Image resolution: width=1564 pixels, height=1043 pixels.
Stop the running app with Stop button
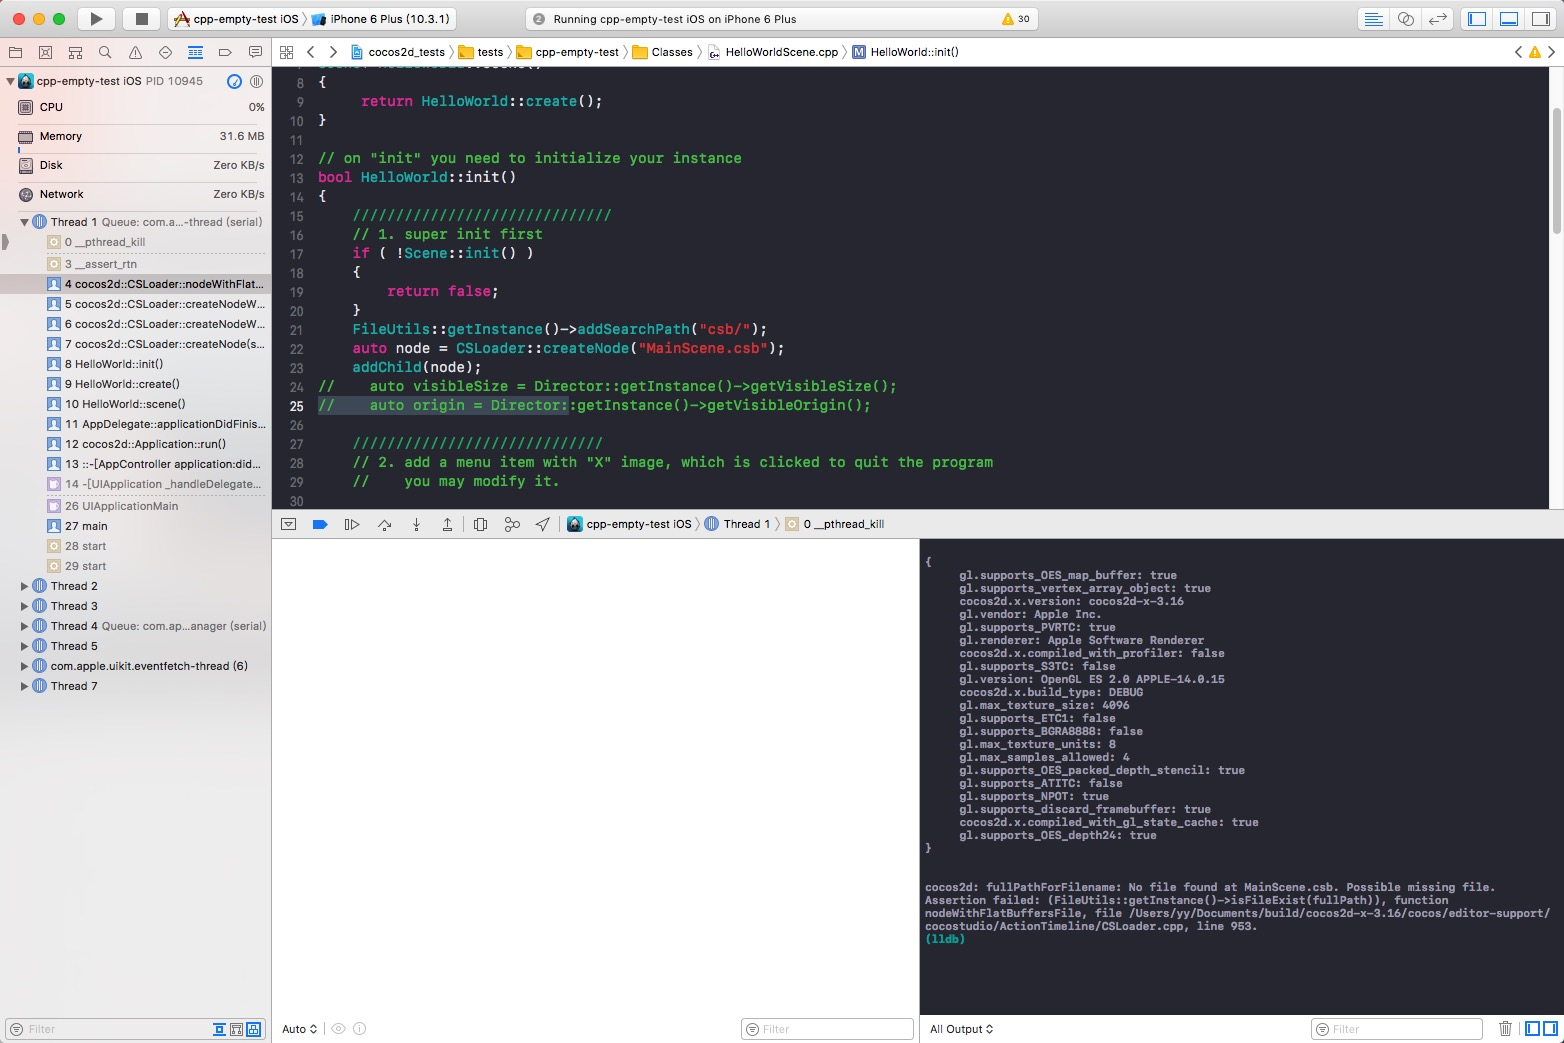click(141, 18)
